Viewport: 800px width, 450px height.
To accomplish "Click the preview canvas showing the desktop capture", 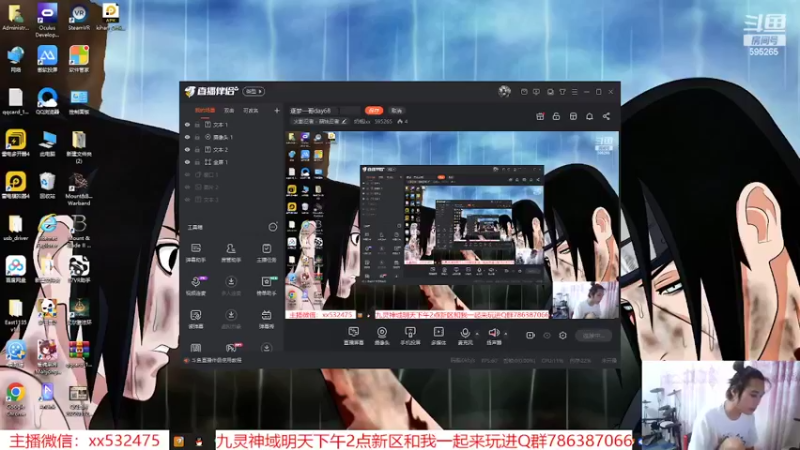I will (x=452, y=226).
